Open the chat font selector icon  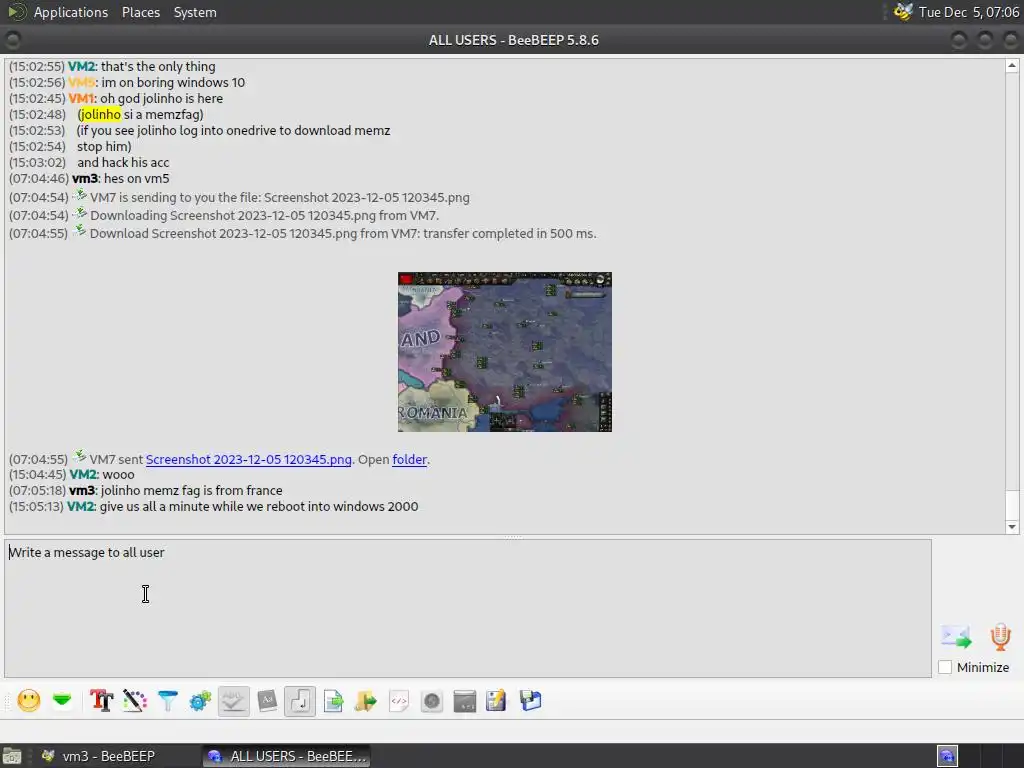coord(101,701)
